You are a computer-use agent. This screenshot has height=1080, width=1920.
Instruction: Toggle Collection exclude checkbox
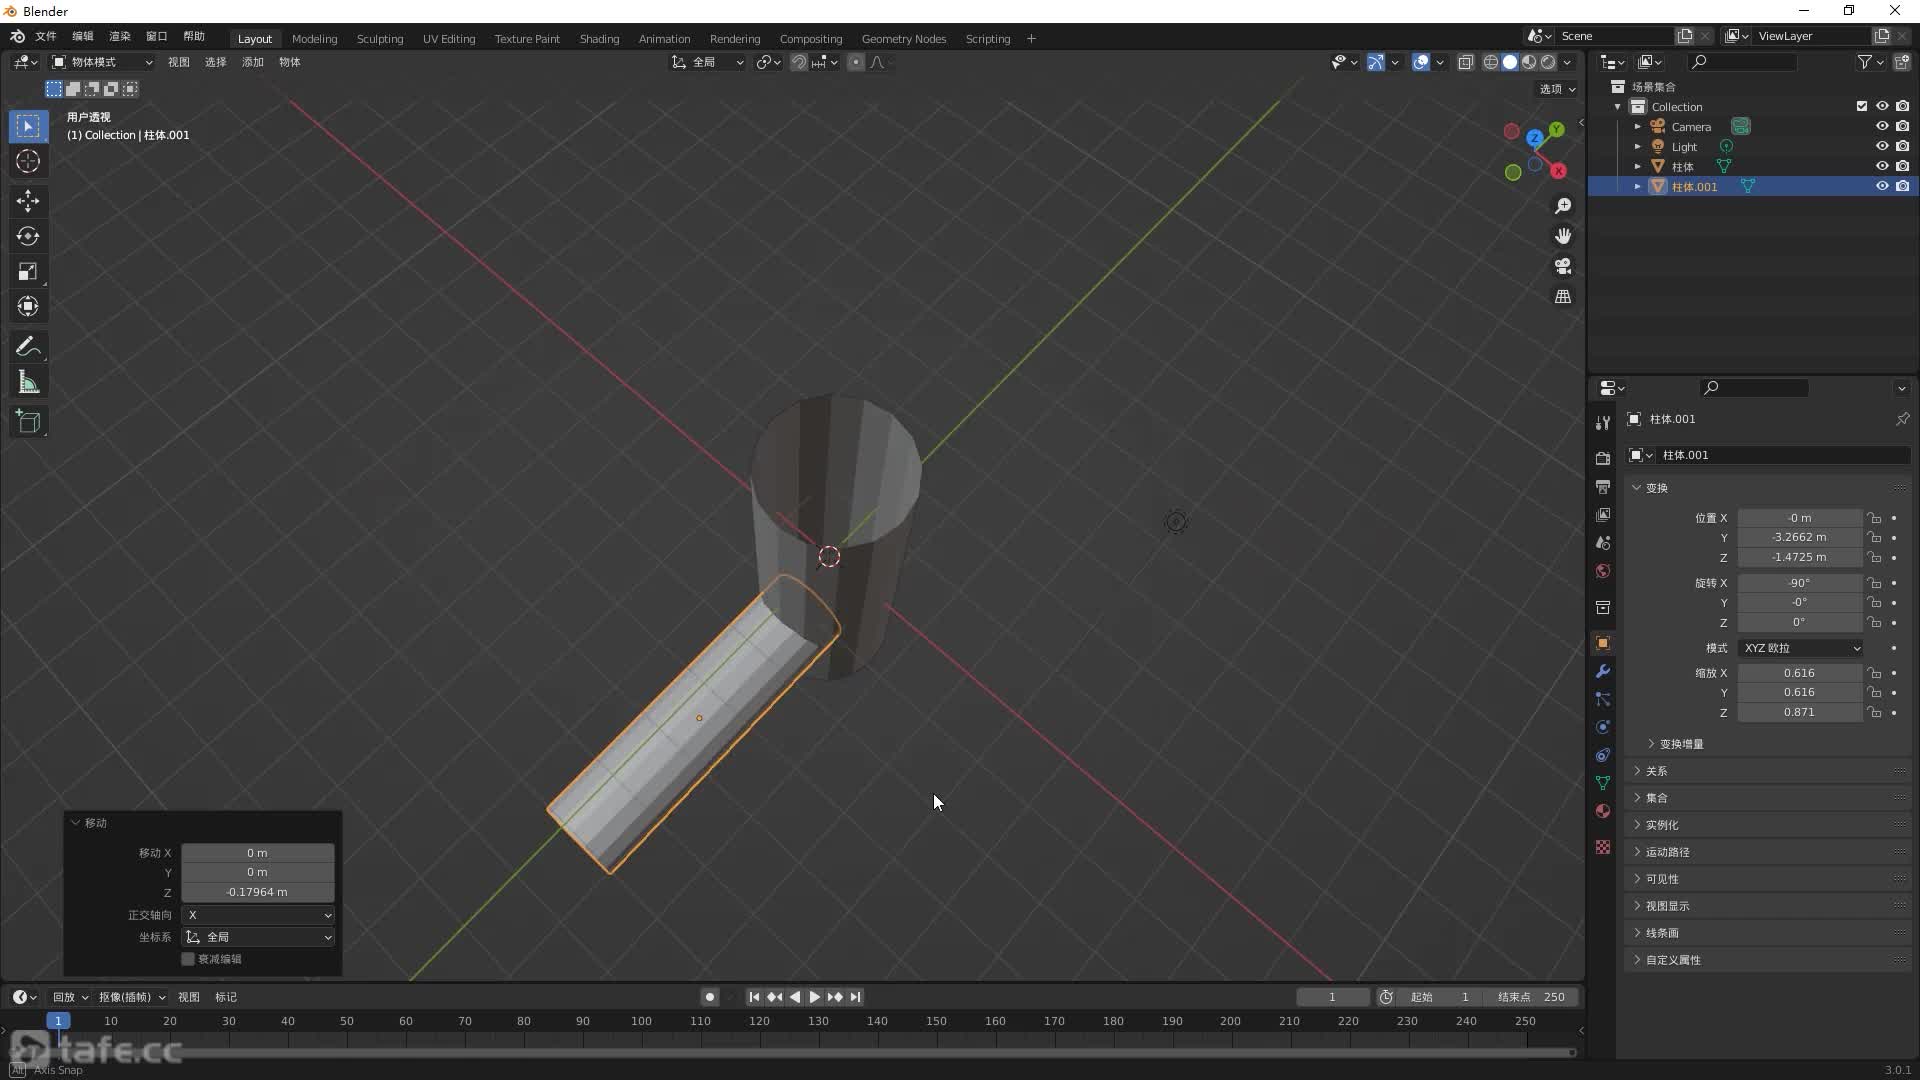coord(1861,106)
